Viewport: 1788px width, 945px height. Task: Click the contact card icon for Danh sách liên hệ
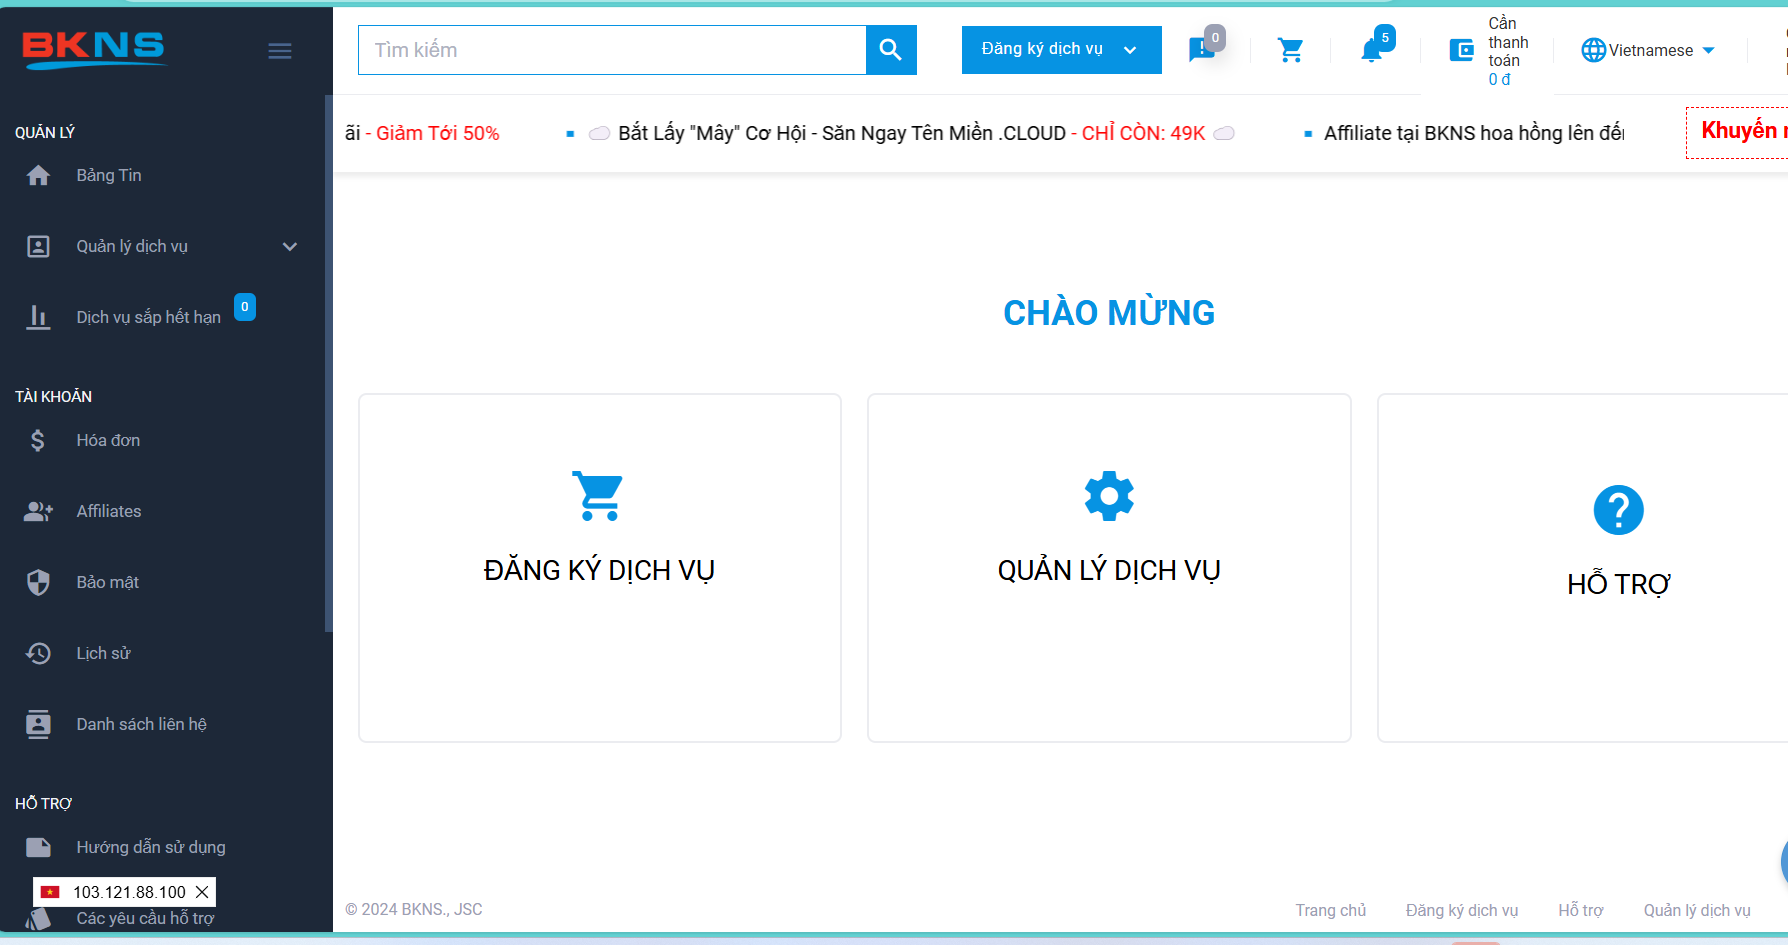tap(38, 724)
